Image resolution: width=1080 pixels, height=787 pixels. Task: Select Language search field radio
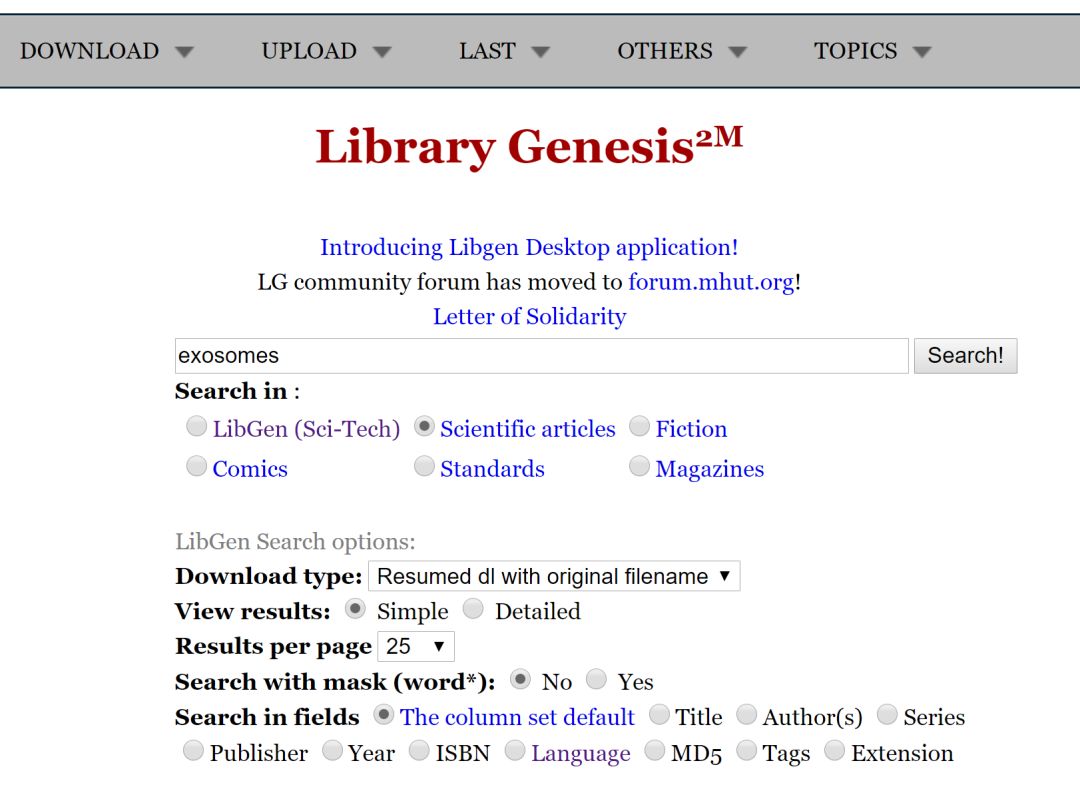point(515,751)
